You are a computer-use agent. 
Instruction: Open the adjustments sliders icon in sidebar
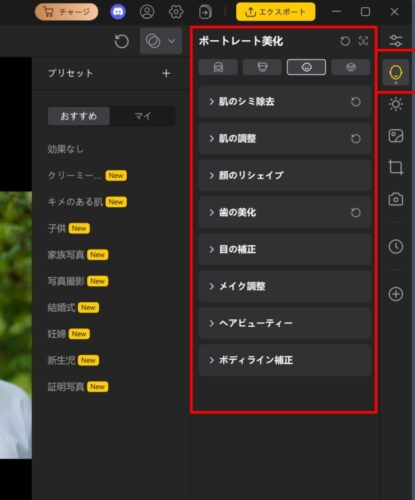[396, 41]
